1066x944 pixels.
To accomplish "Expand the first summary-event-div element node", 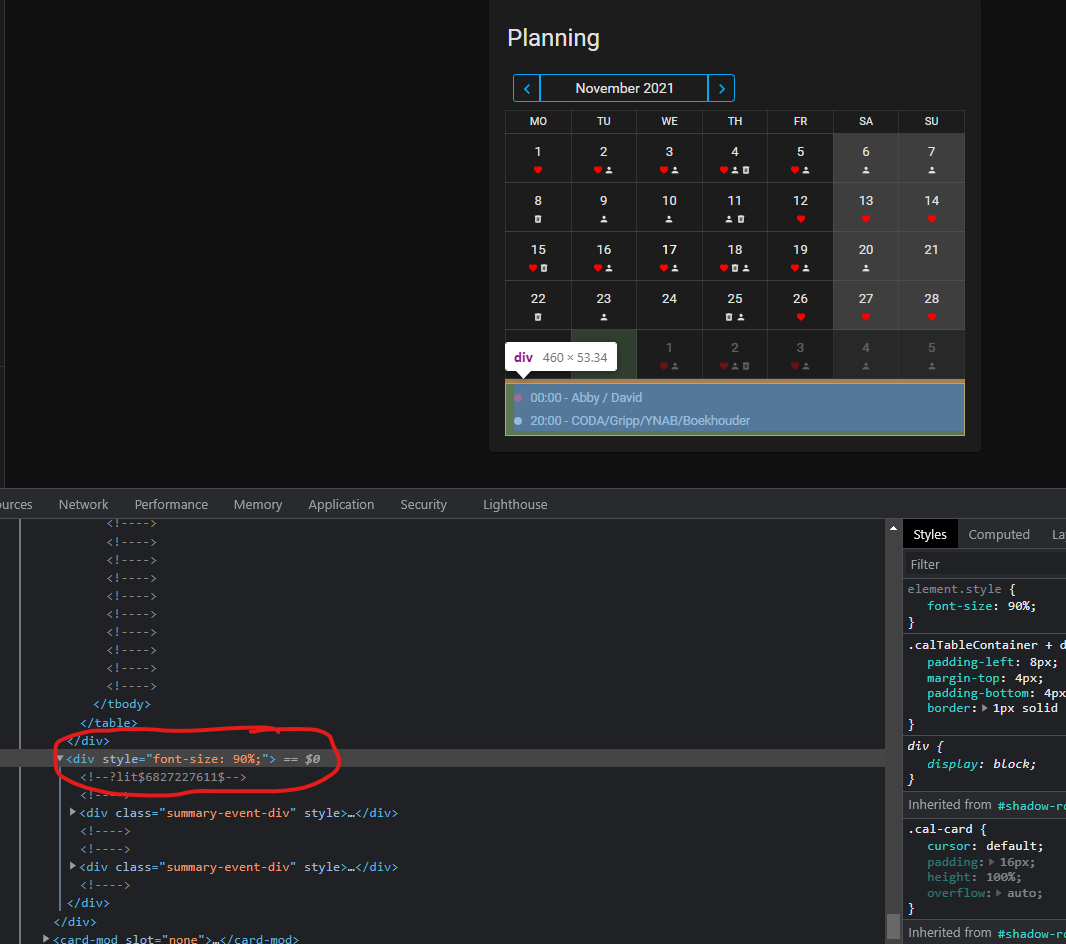I will pos(72,813).
